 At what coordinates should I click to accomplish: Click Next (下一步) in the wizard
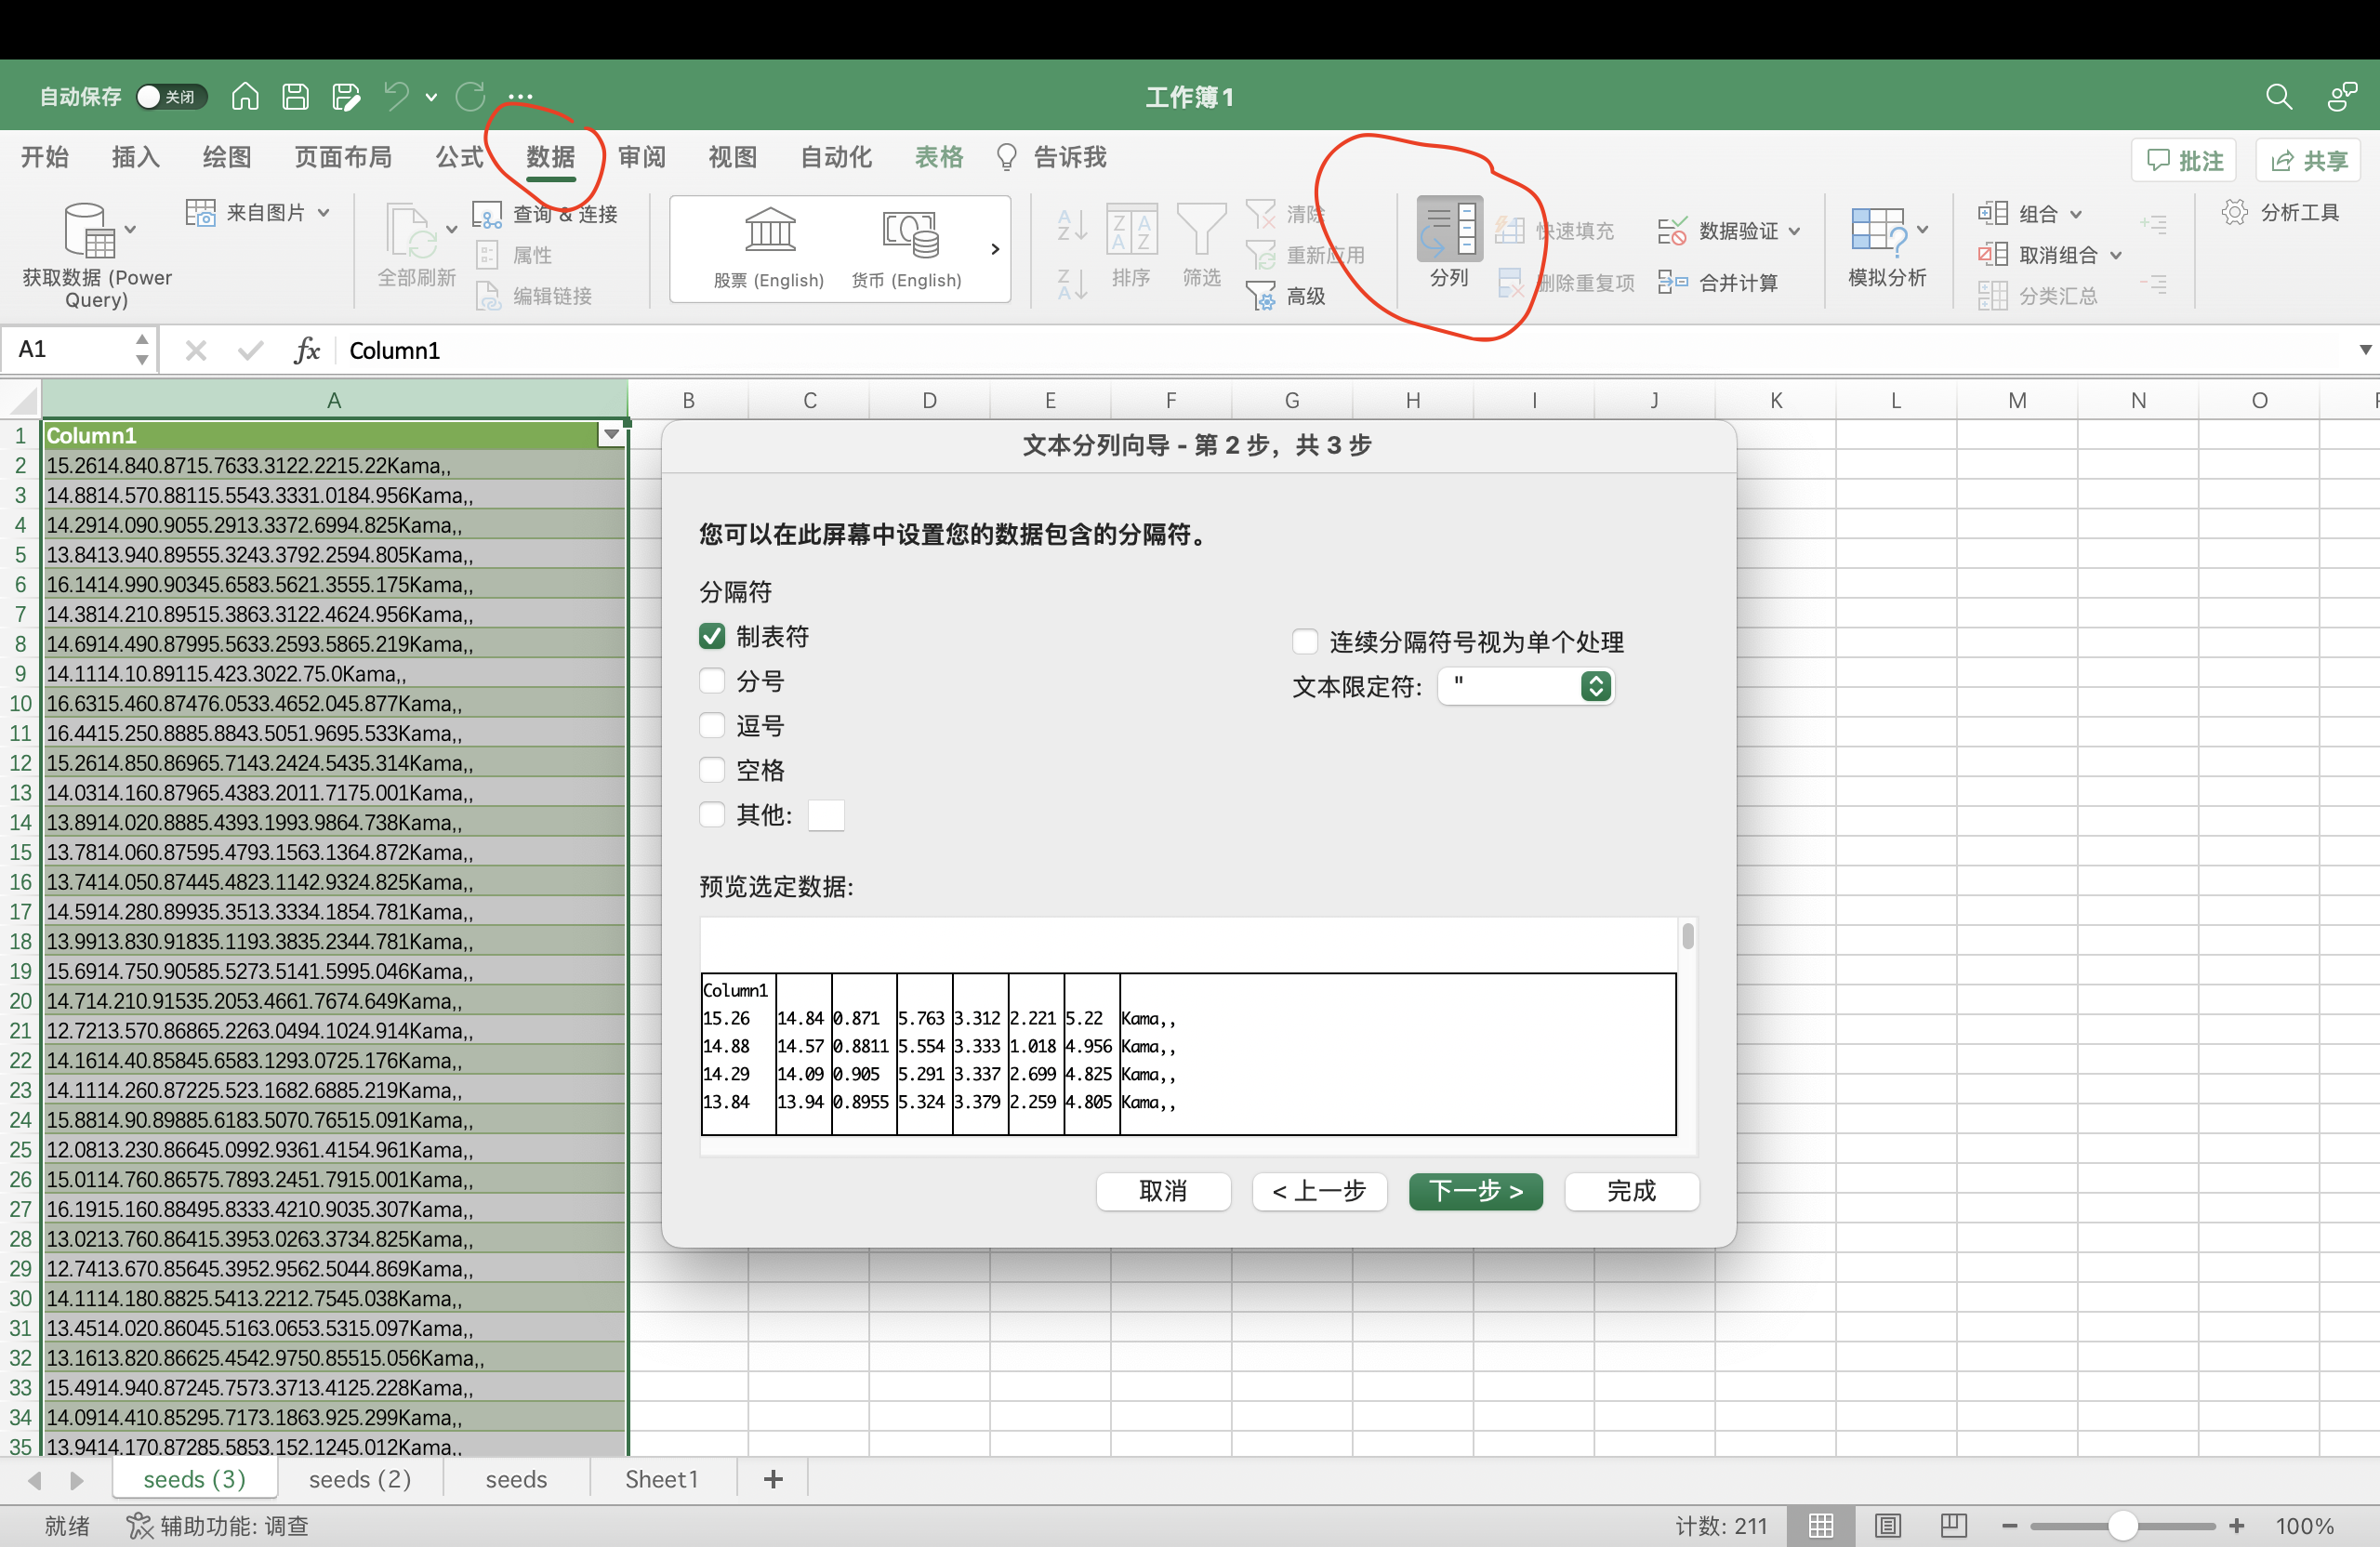[1476, 1191]
